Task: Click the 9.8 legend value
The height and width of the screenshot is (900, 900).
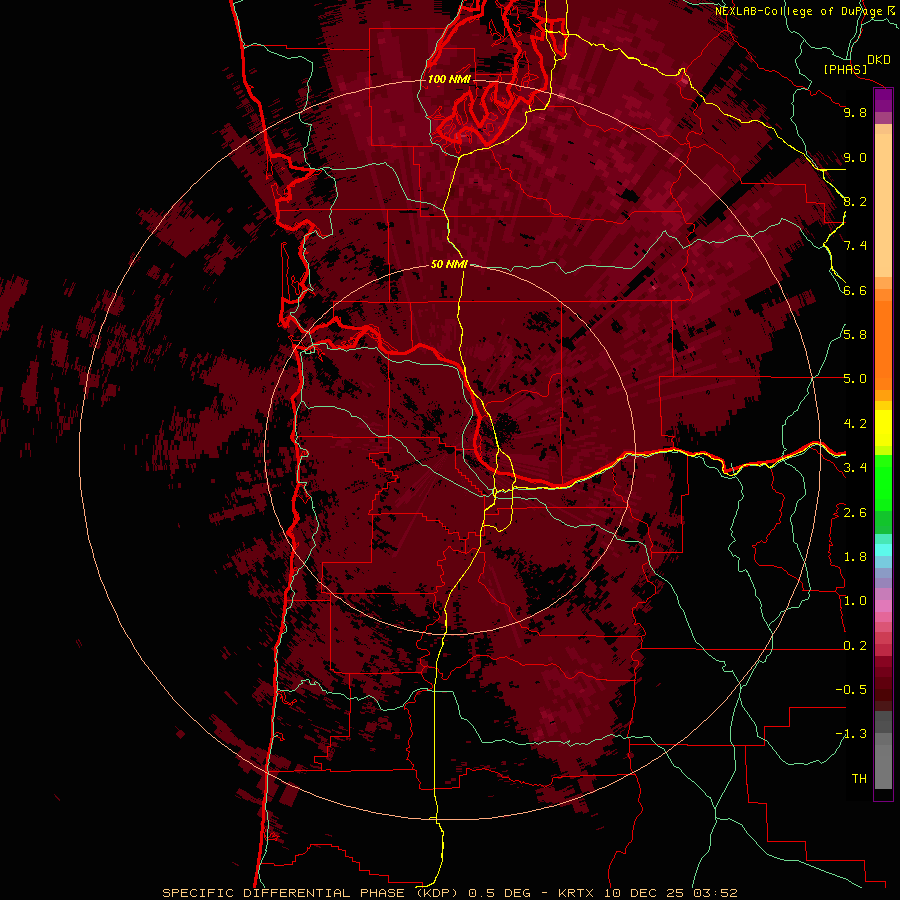Action: 855,113
